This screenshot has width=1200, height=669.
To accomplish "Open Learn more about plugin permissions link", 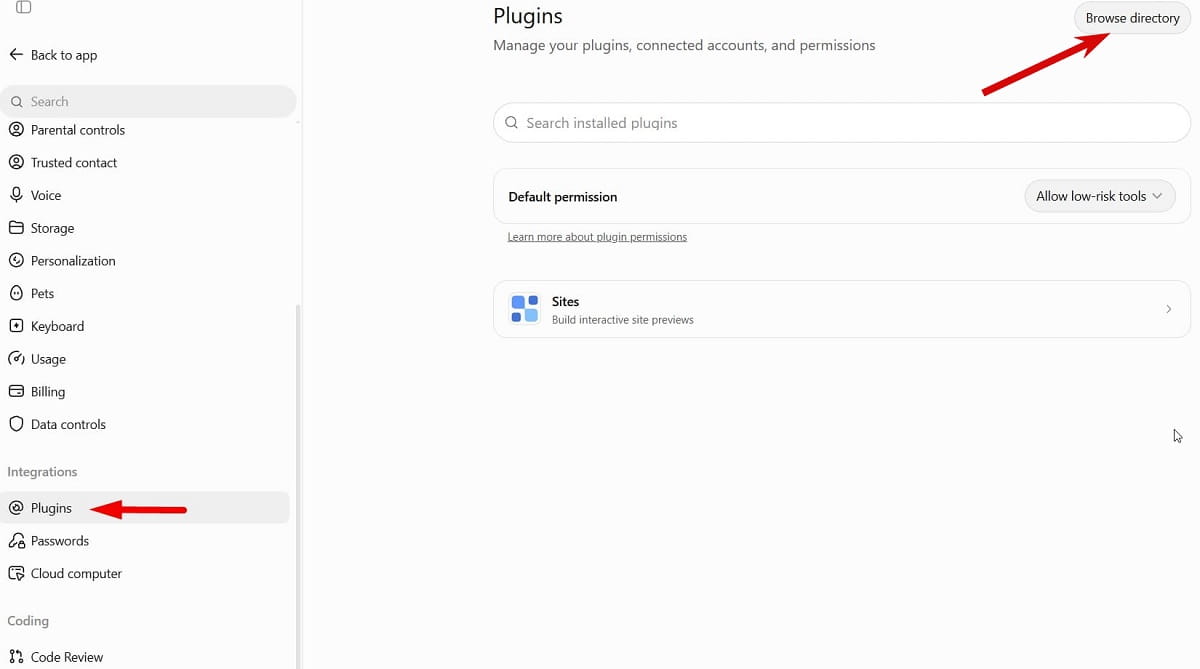I will pyautogui.click(x=597, y=237).
